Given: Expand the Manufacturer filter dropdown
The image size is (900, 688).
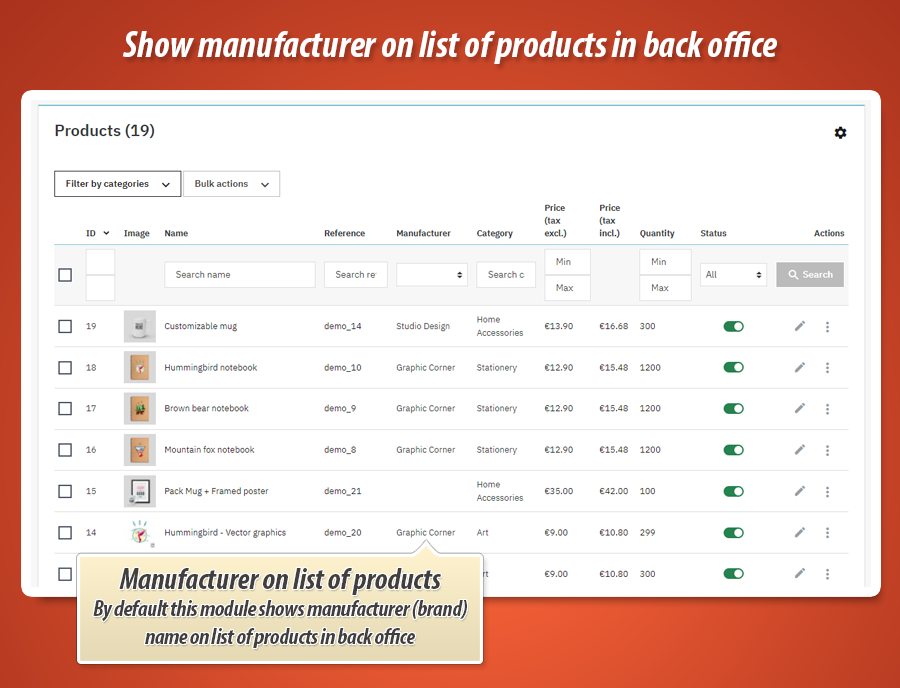Looking at the screenshot, I should pyautogui.click(x=431, y=274).
